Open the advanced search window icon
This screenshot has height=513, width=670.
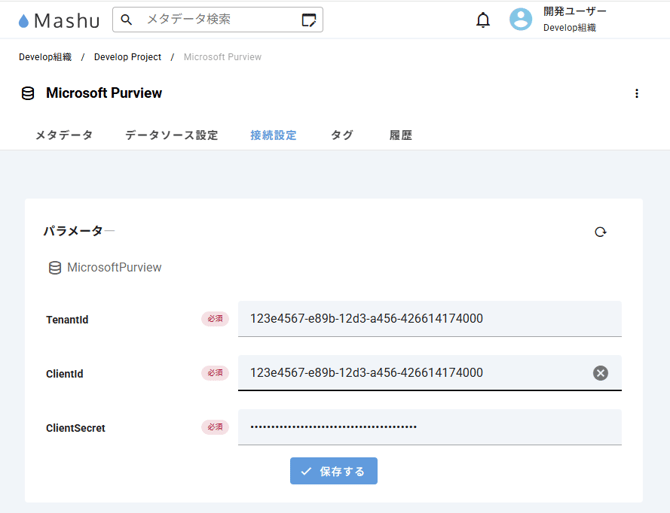[x=309, y=20]
